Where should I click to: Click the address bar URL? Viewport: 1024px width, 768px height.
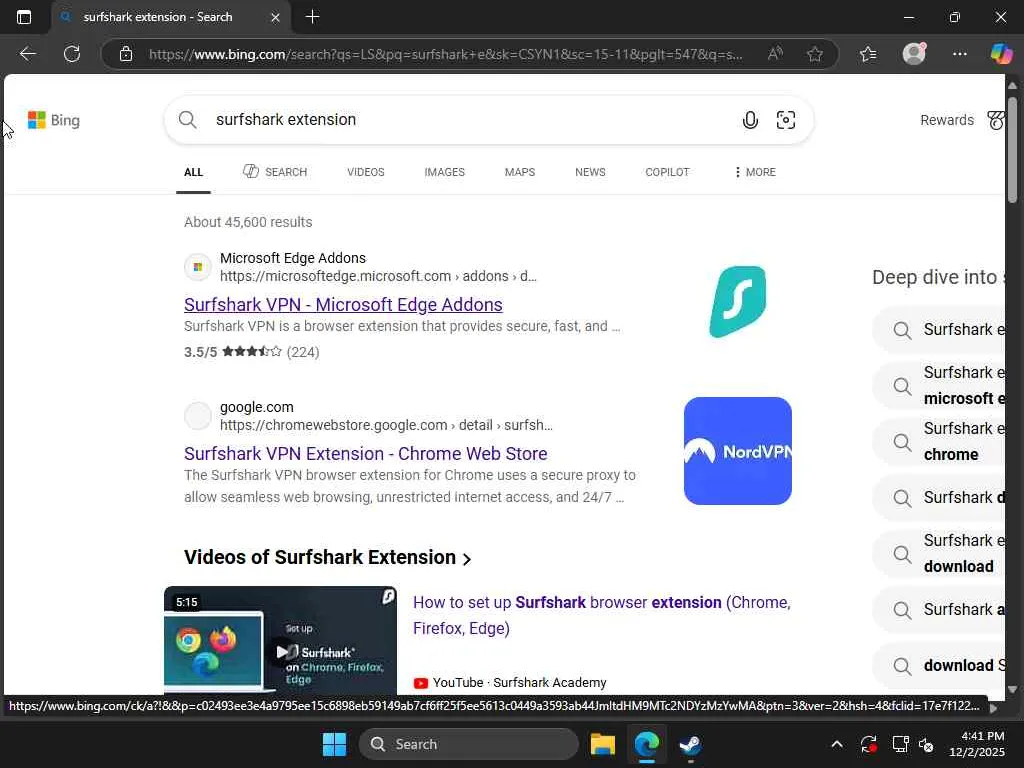tap(445, 54)
